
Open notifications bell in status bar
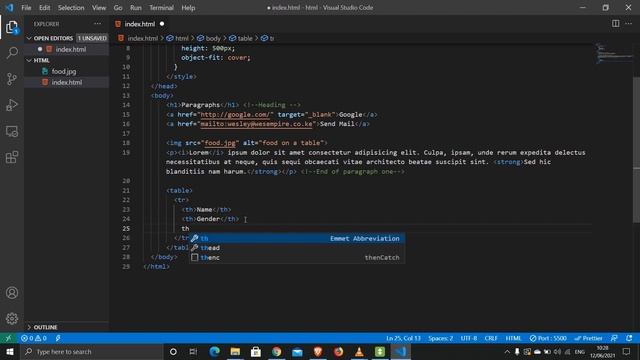[x=629, y=338]
